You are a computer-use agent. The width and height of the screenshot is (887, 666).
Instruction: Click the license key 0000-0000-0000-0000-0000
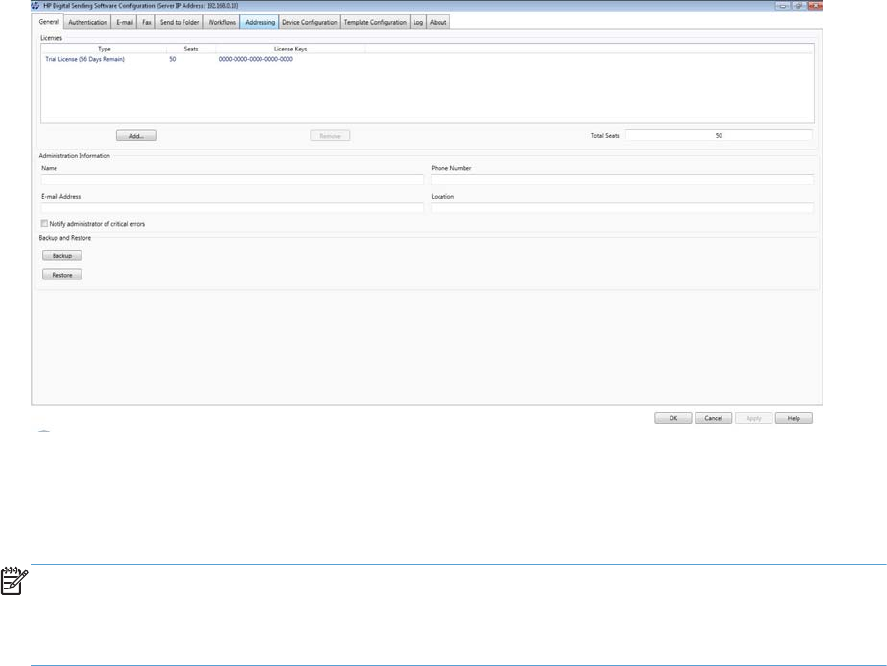pyautogui.click(x=256, y=59)
